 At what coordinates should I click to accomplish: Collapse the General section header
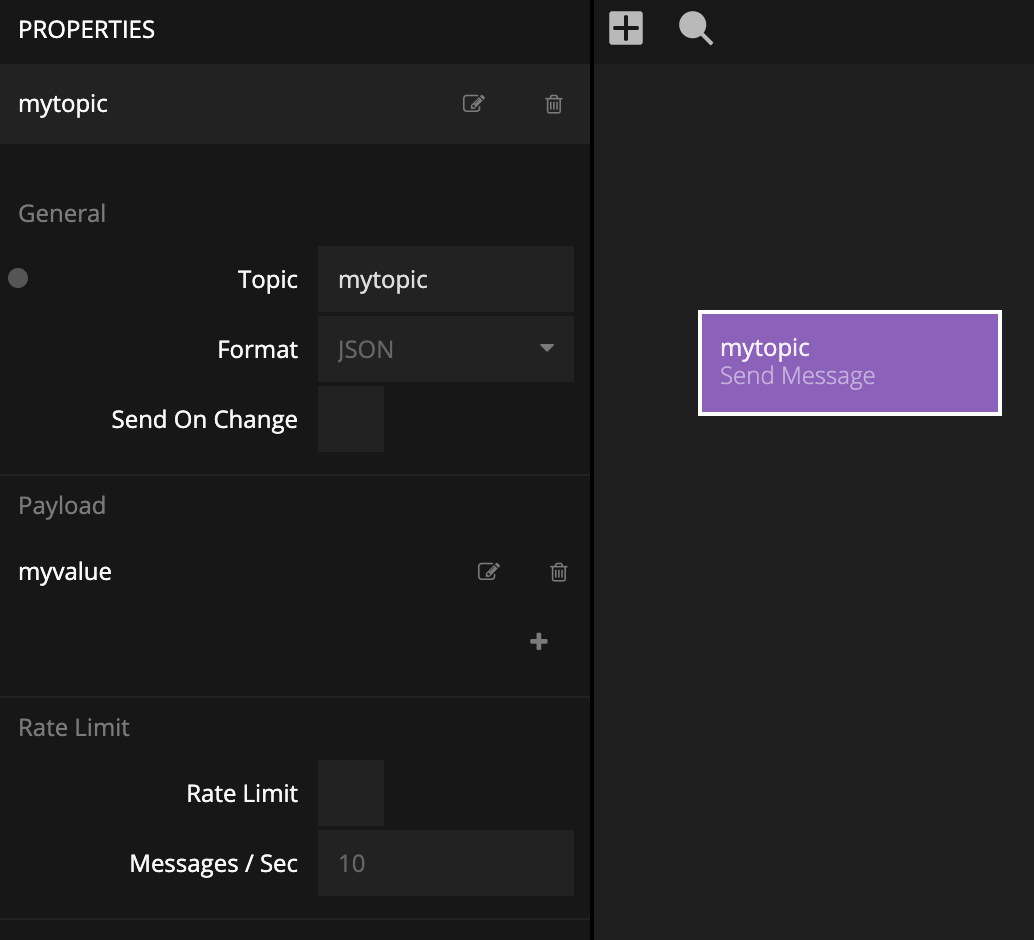click(x=62, y=213)
